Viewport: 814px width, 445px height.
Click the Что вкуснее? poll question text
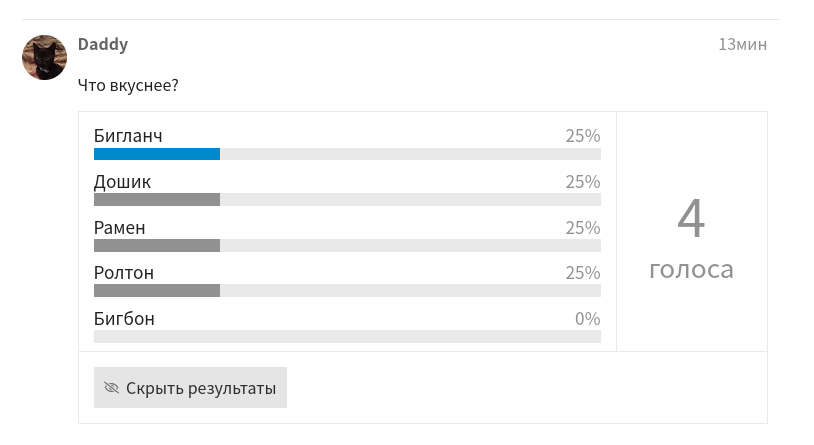coord(128,85)
